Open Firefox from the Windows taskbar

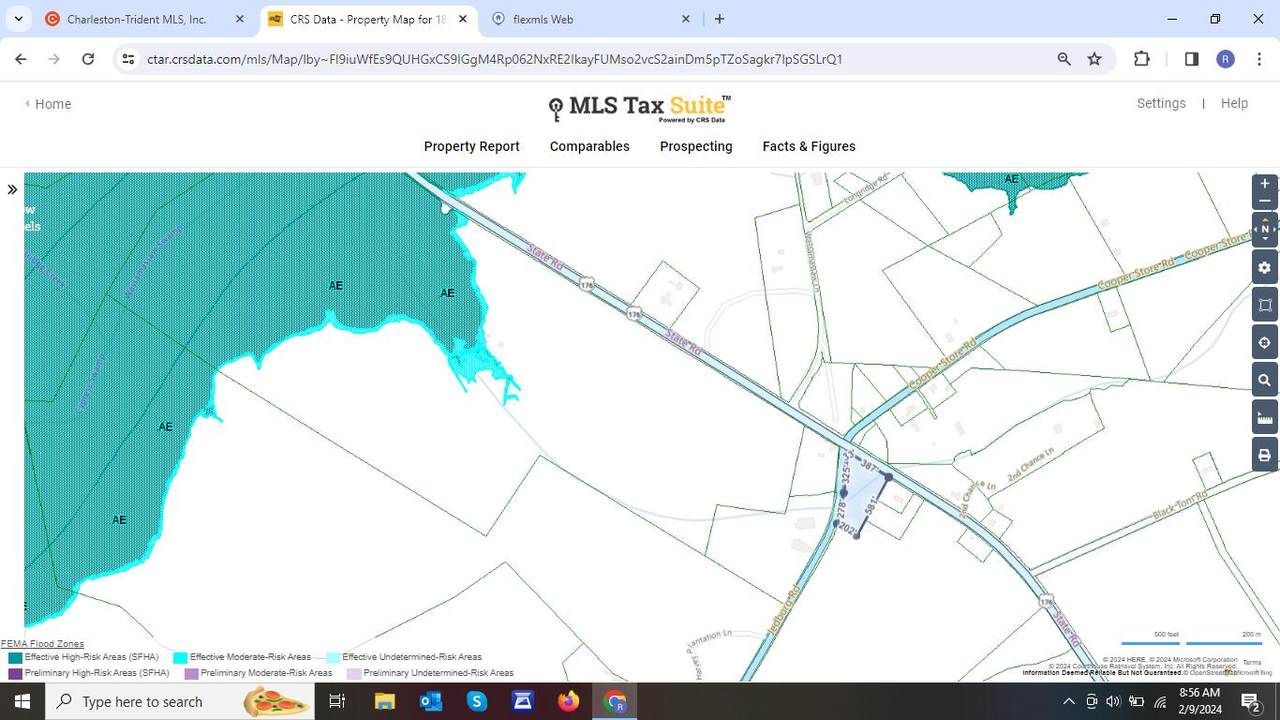coord(569,701)
